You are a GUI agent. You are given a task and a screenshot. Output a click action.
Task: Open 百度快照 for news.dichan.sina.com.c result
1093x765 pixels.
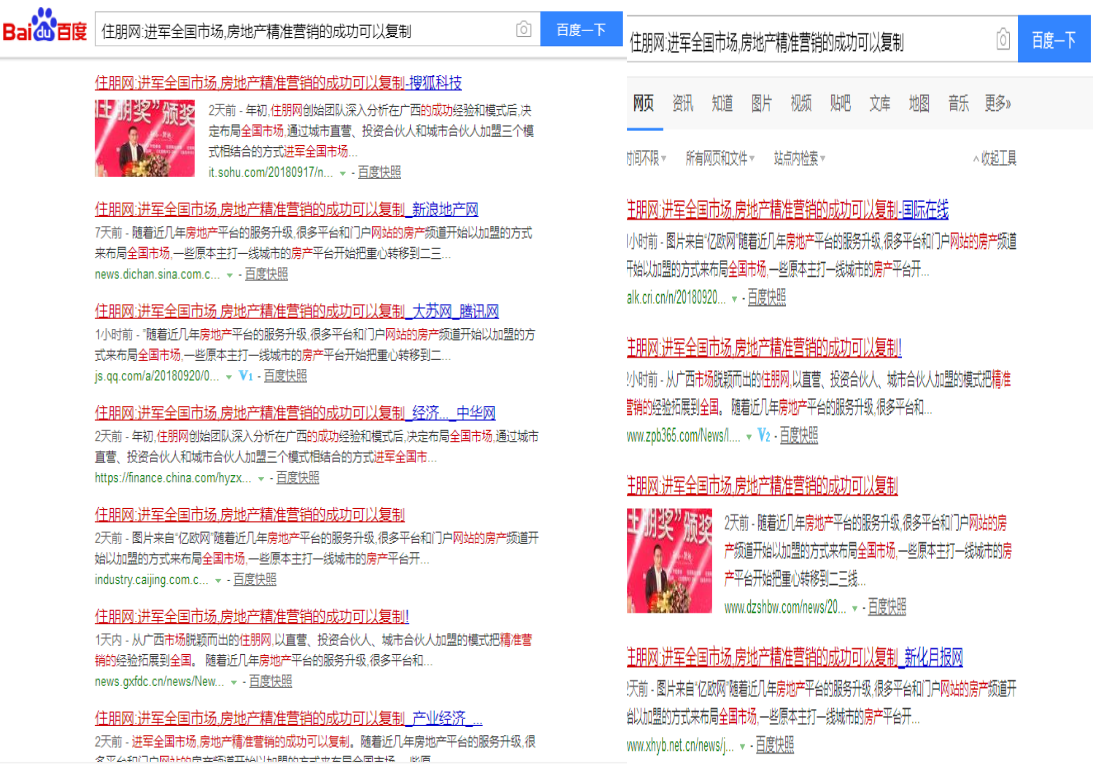[x=266, y=274]
